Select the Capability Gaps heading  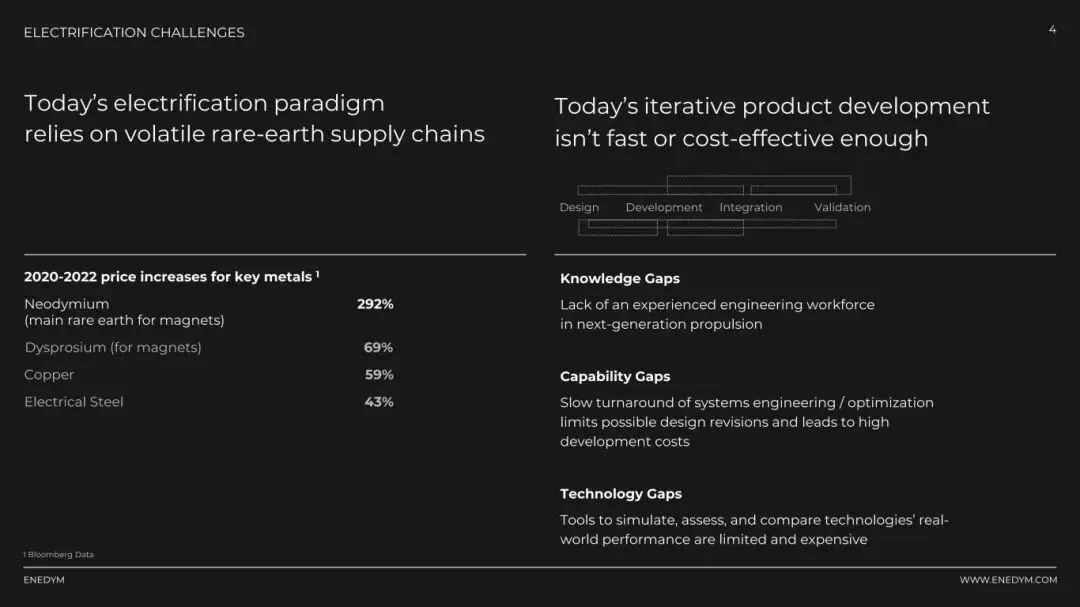(615, 377)
